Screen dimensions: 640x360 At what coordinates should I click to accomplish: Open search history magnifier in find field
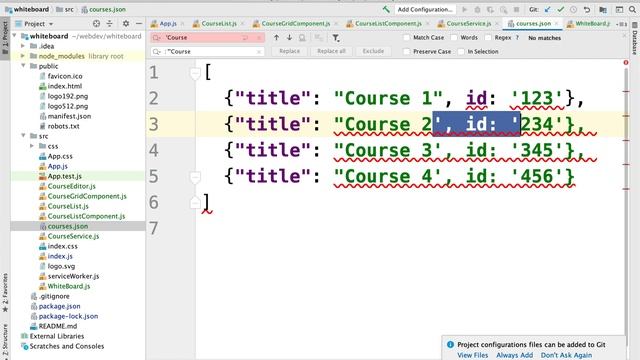coord(157,38)
